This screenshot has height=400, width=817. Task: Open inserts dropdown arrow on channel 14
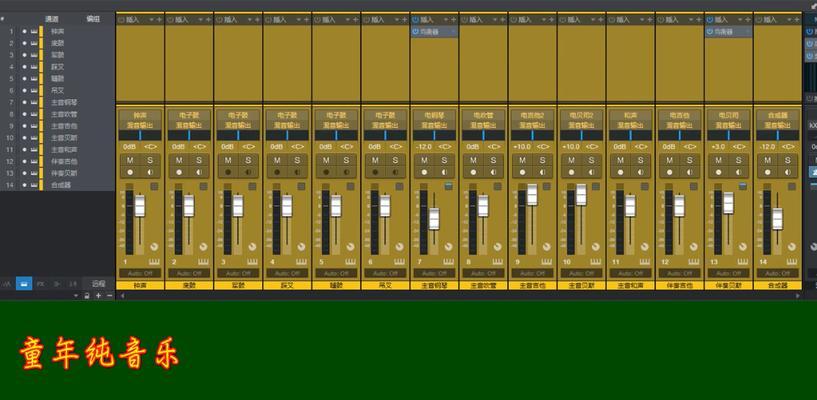pos(789,20)
